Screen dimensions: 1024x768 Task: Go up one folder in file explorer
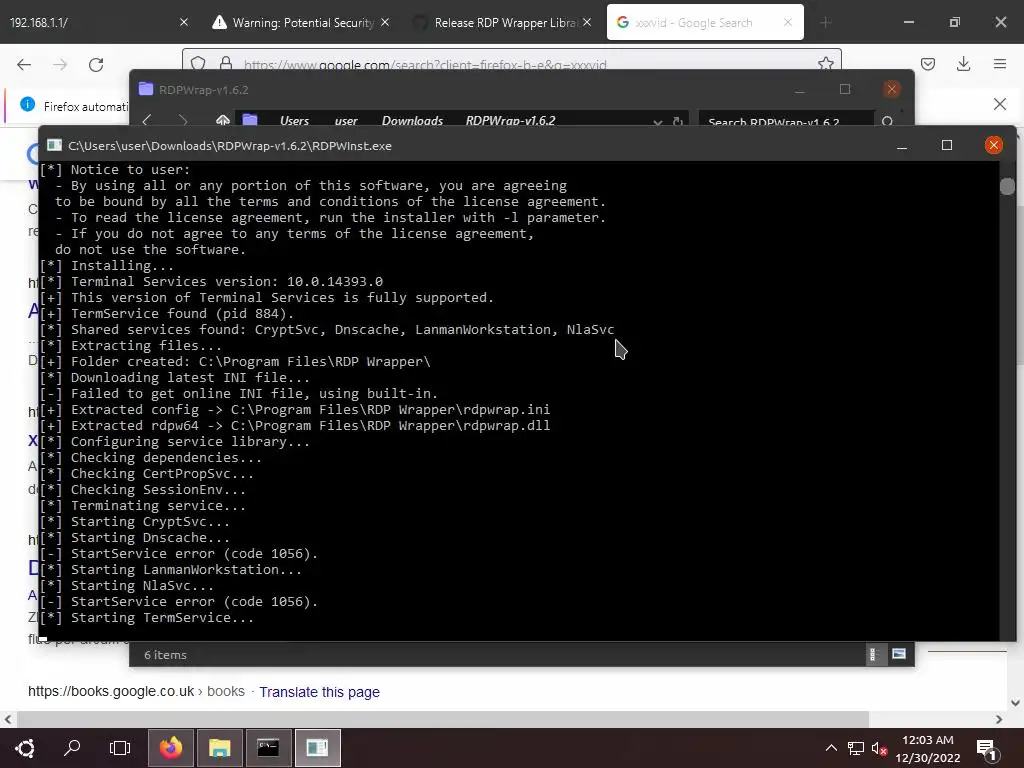pos(223,121)
